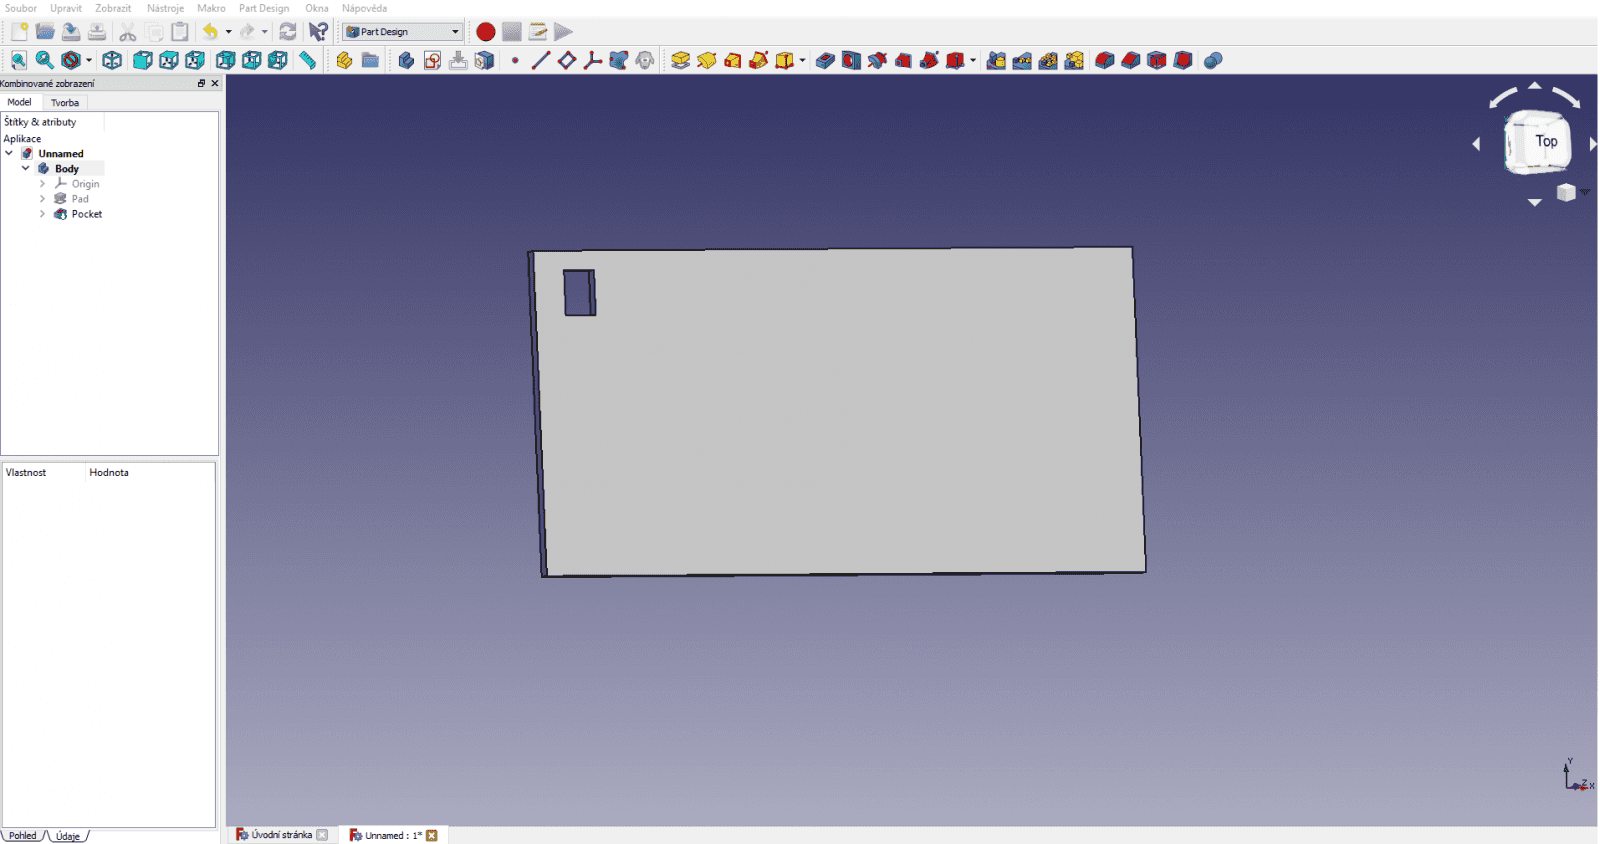Screen dimensions: 1600x844
Task: Open the Part Design workbench dropdown
Action: [x=403, y=32]
